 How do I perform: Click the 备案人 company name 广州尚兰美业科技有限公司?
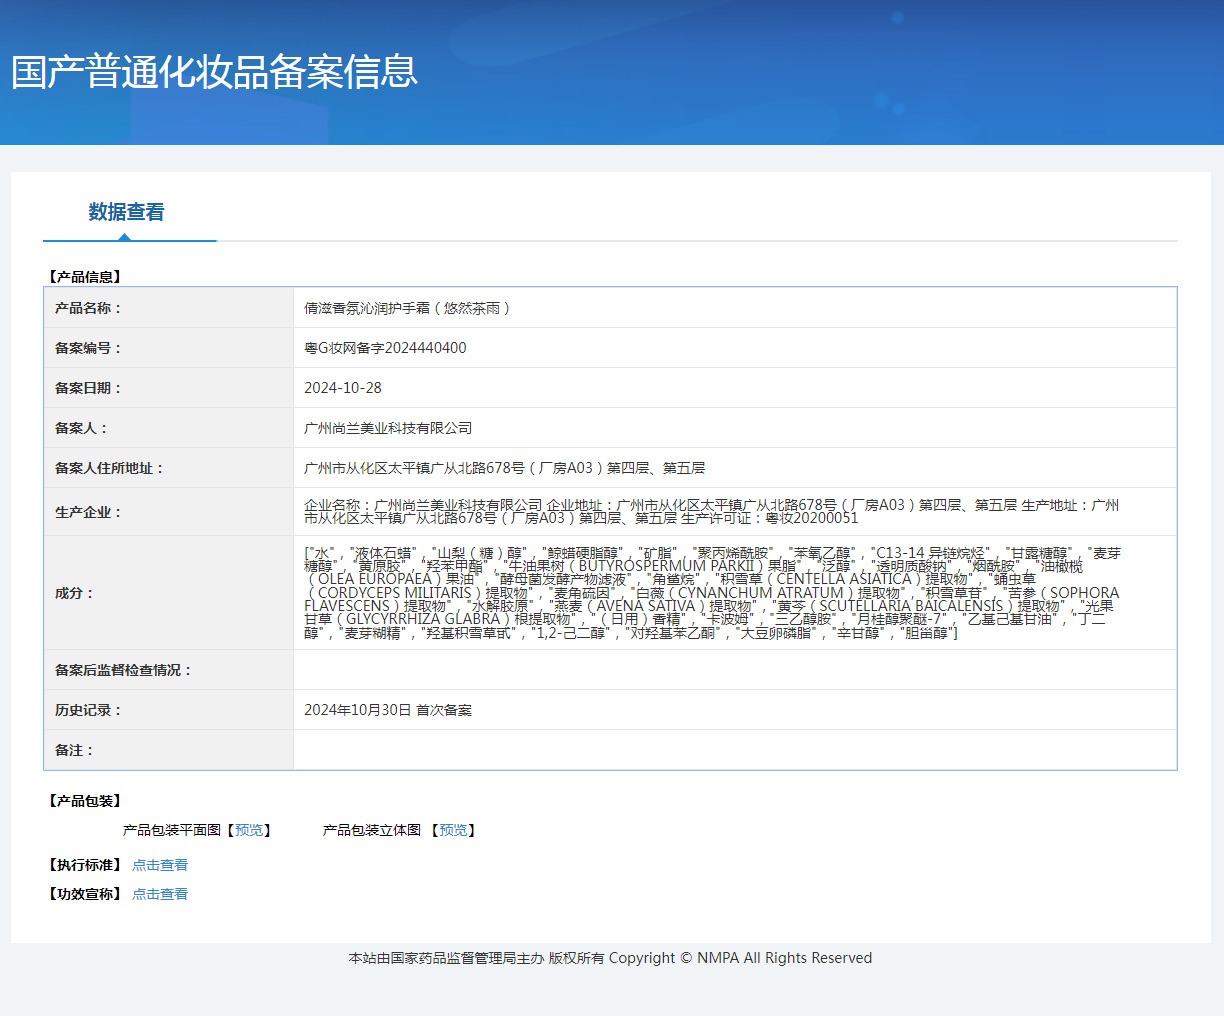pyautogui.click(x=388, y=428)
